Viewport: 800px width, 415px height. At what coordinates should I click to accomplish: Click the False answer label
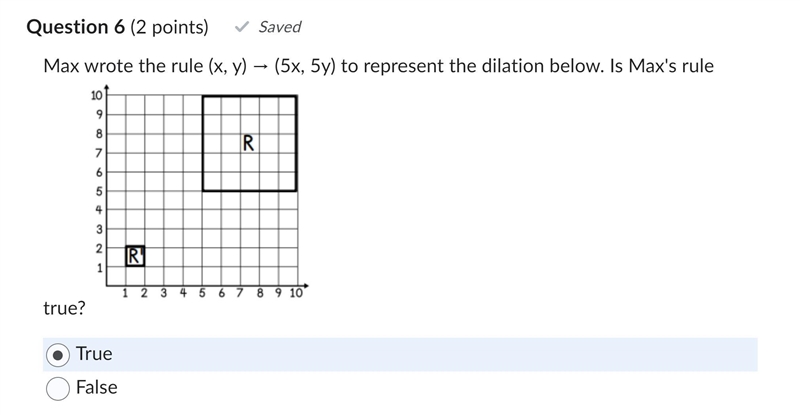pyautogui.click(x=96, y=387)
